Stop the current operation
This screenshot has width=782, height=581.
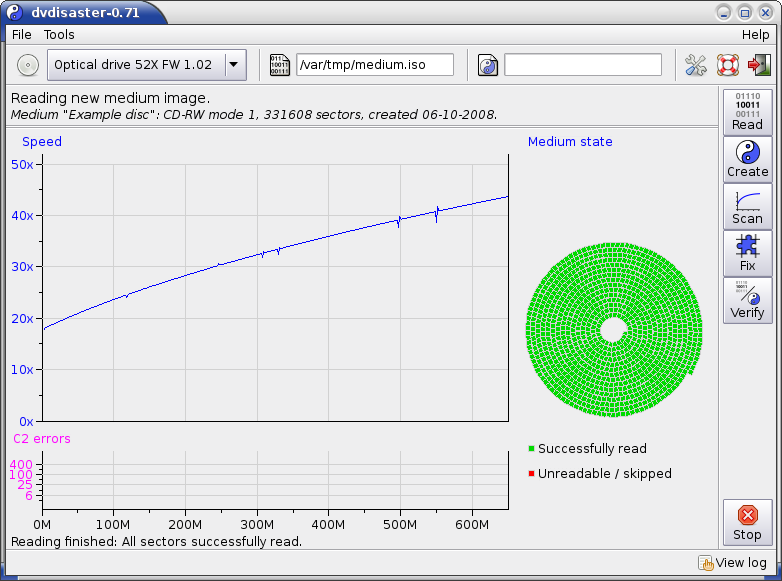(x=748, y=522)
